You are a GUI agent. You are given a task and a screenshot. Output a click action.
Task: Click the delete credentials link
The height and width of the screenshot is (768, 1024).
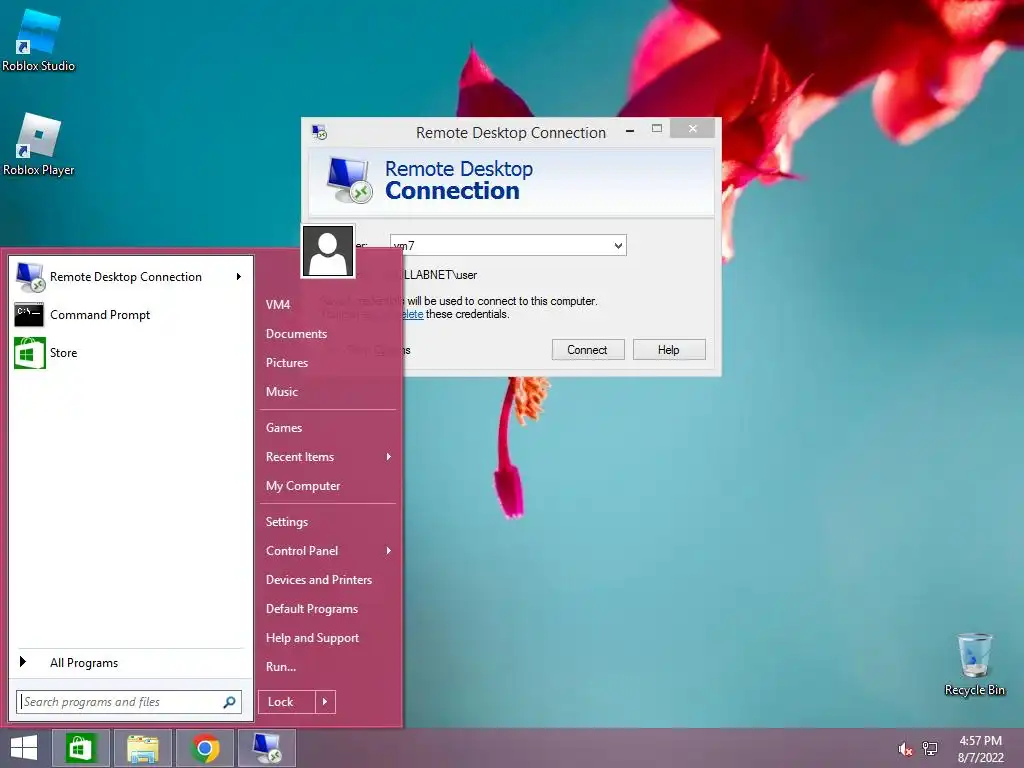tap(413, 314)
